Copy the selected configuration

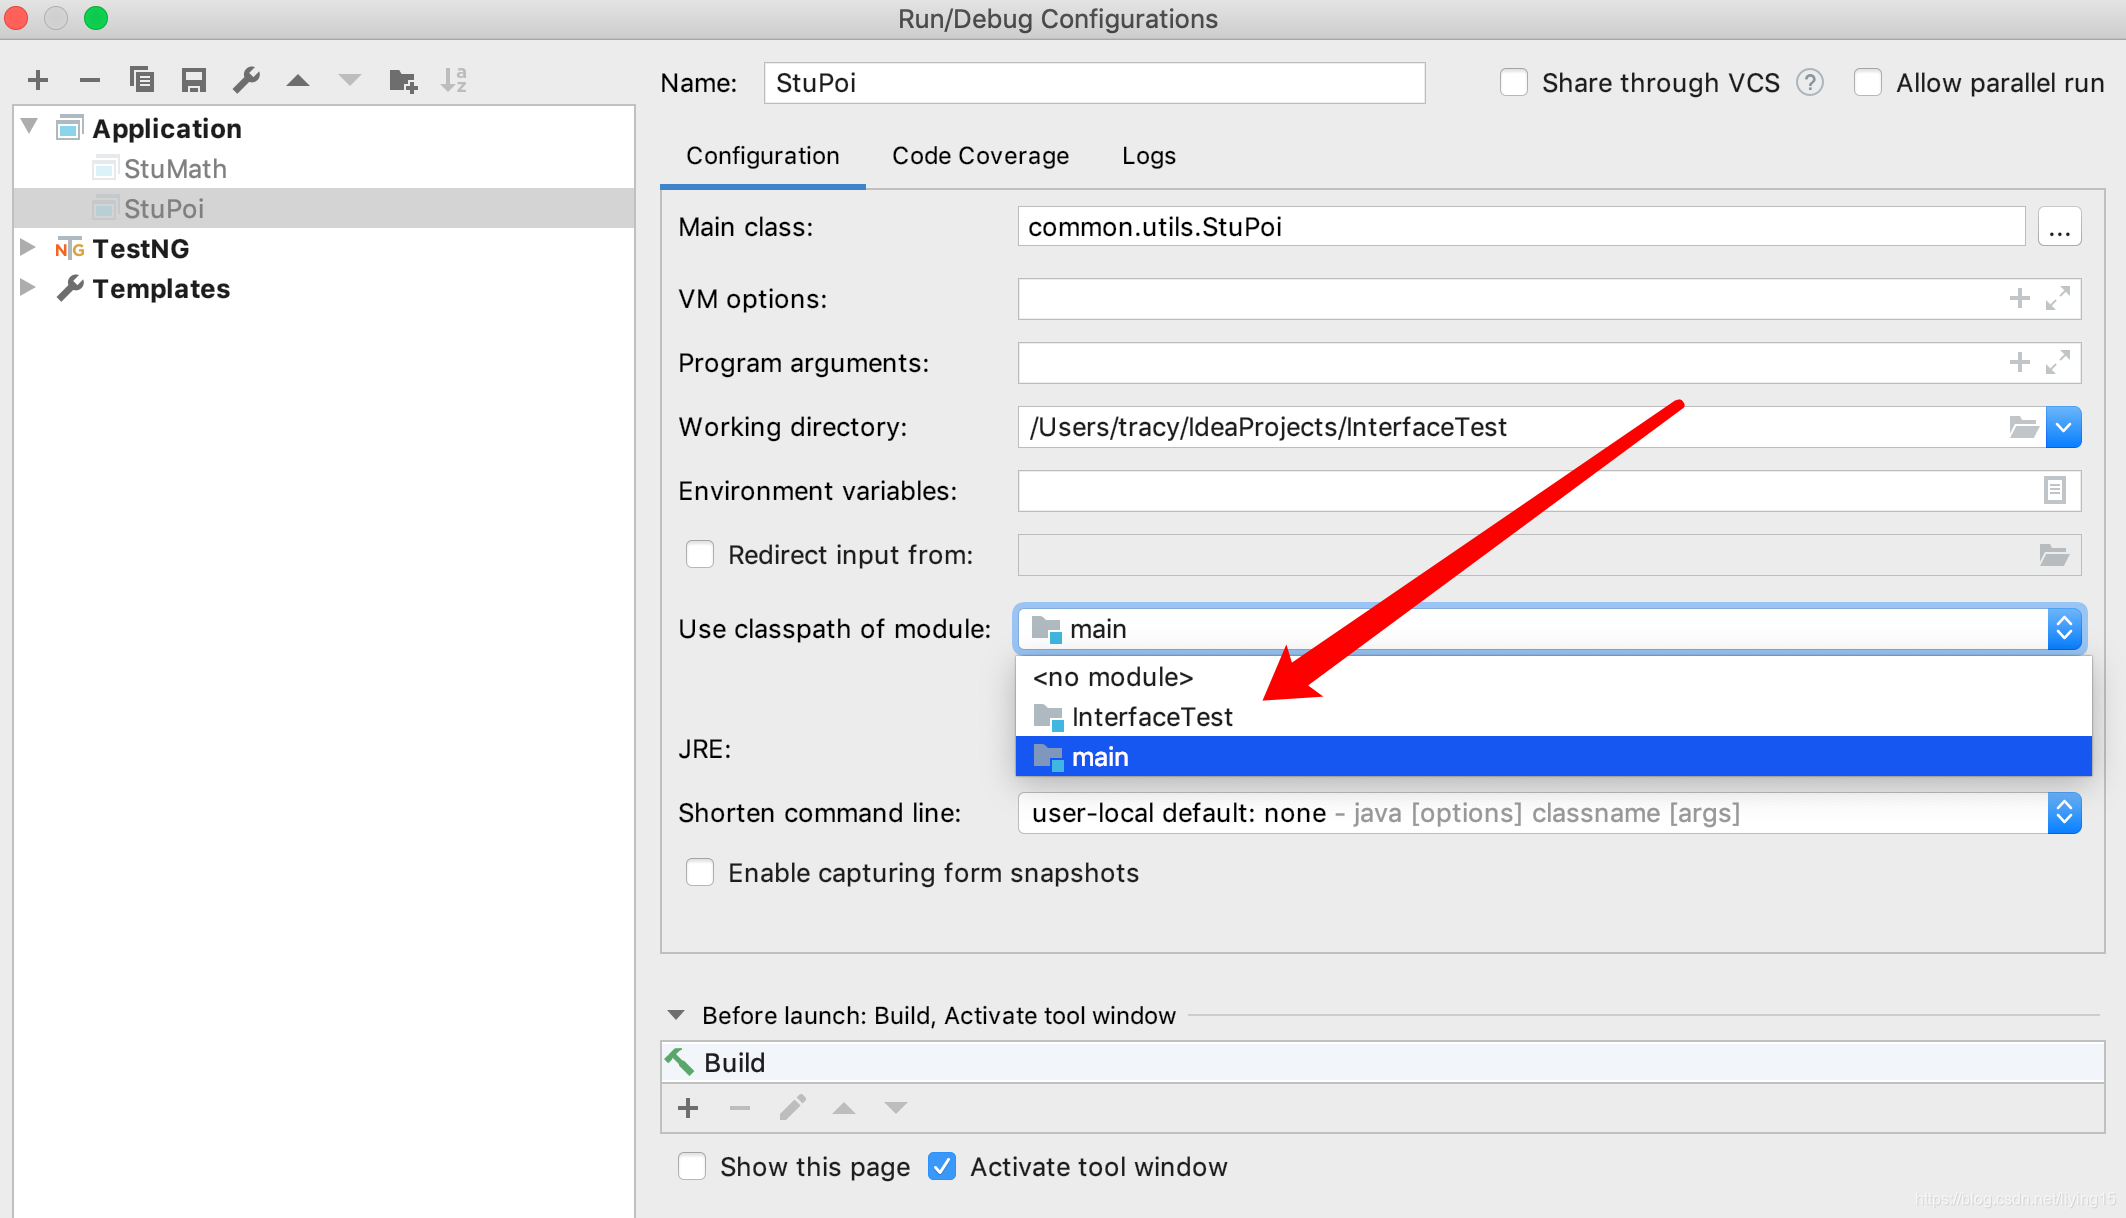click(x=142, y=80)
